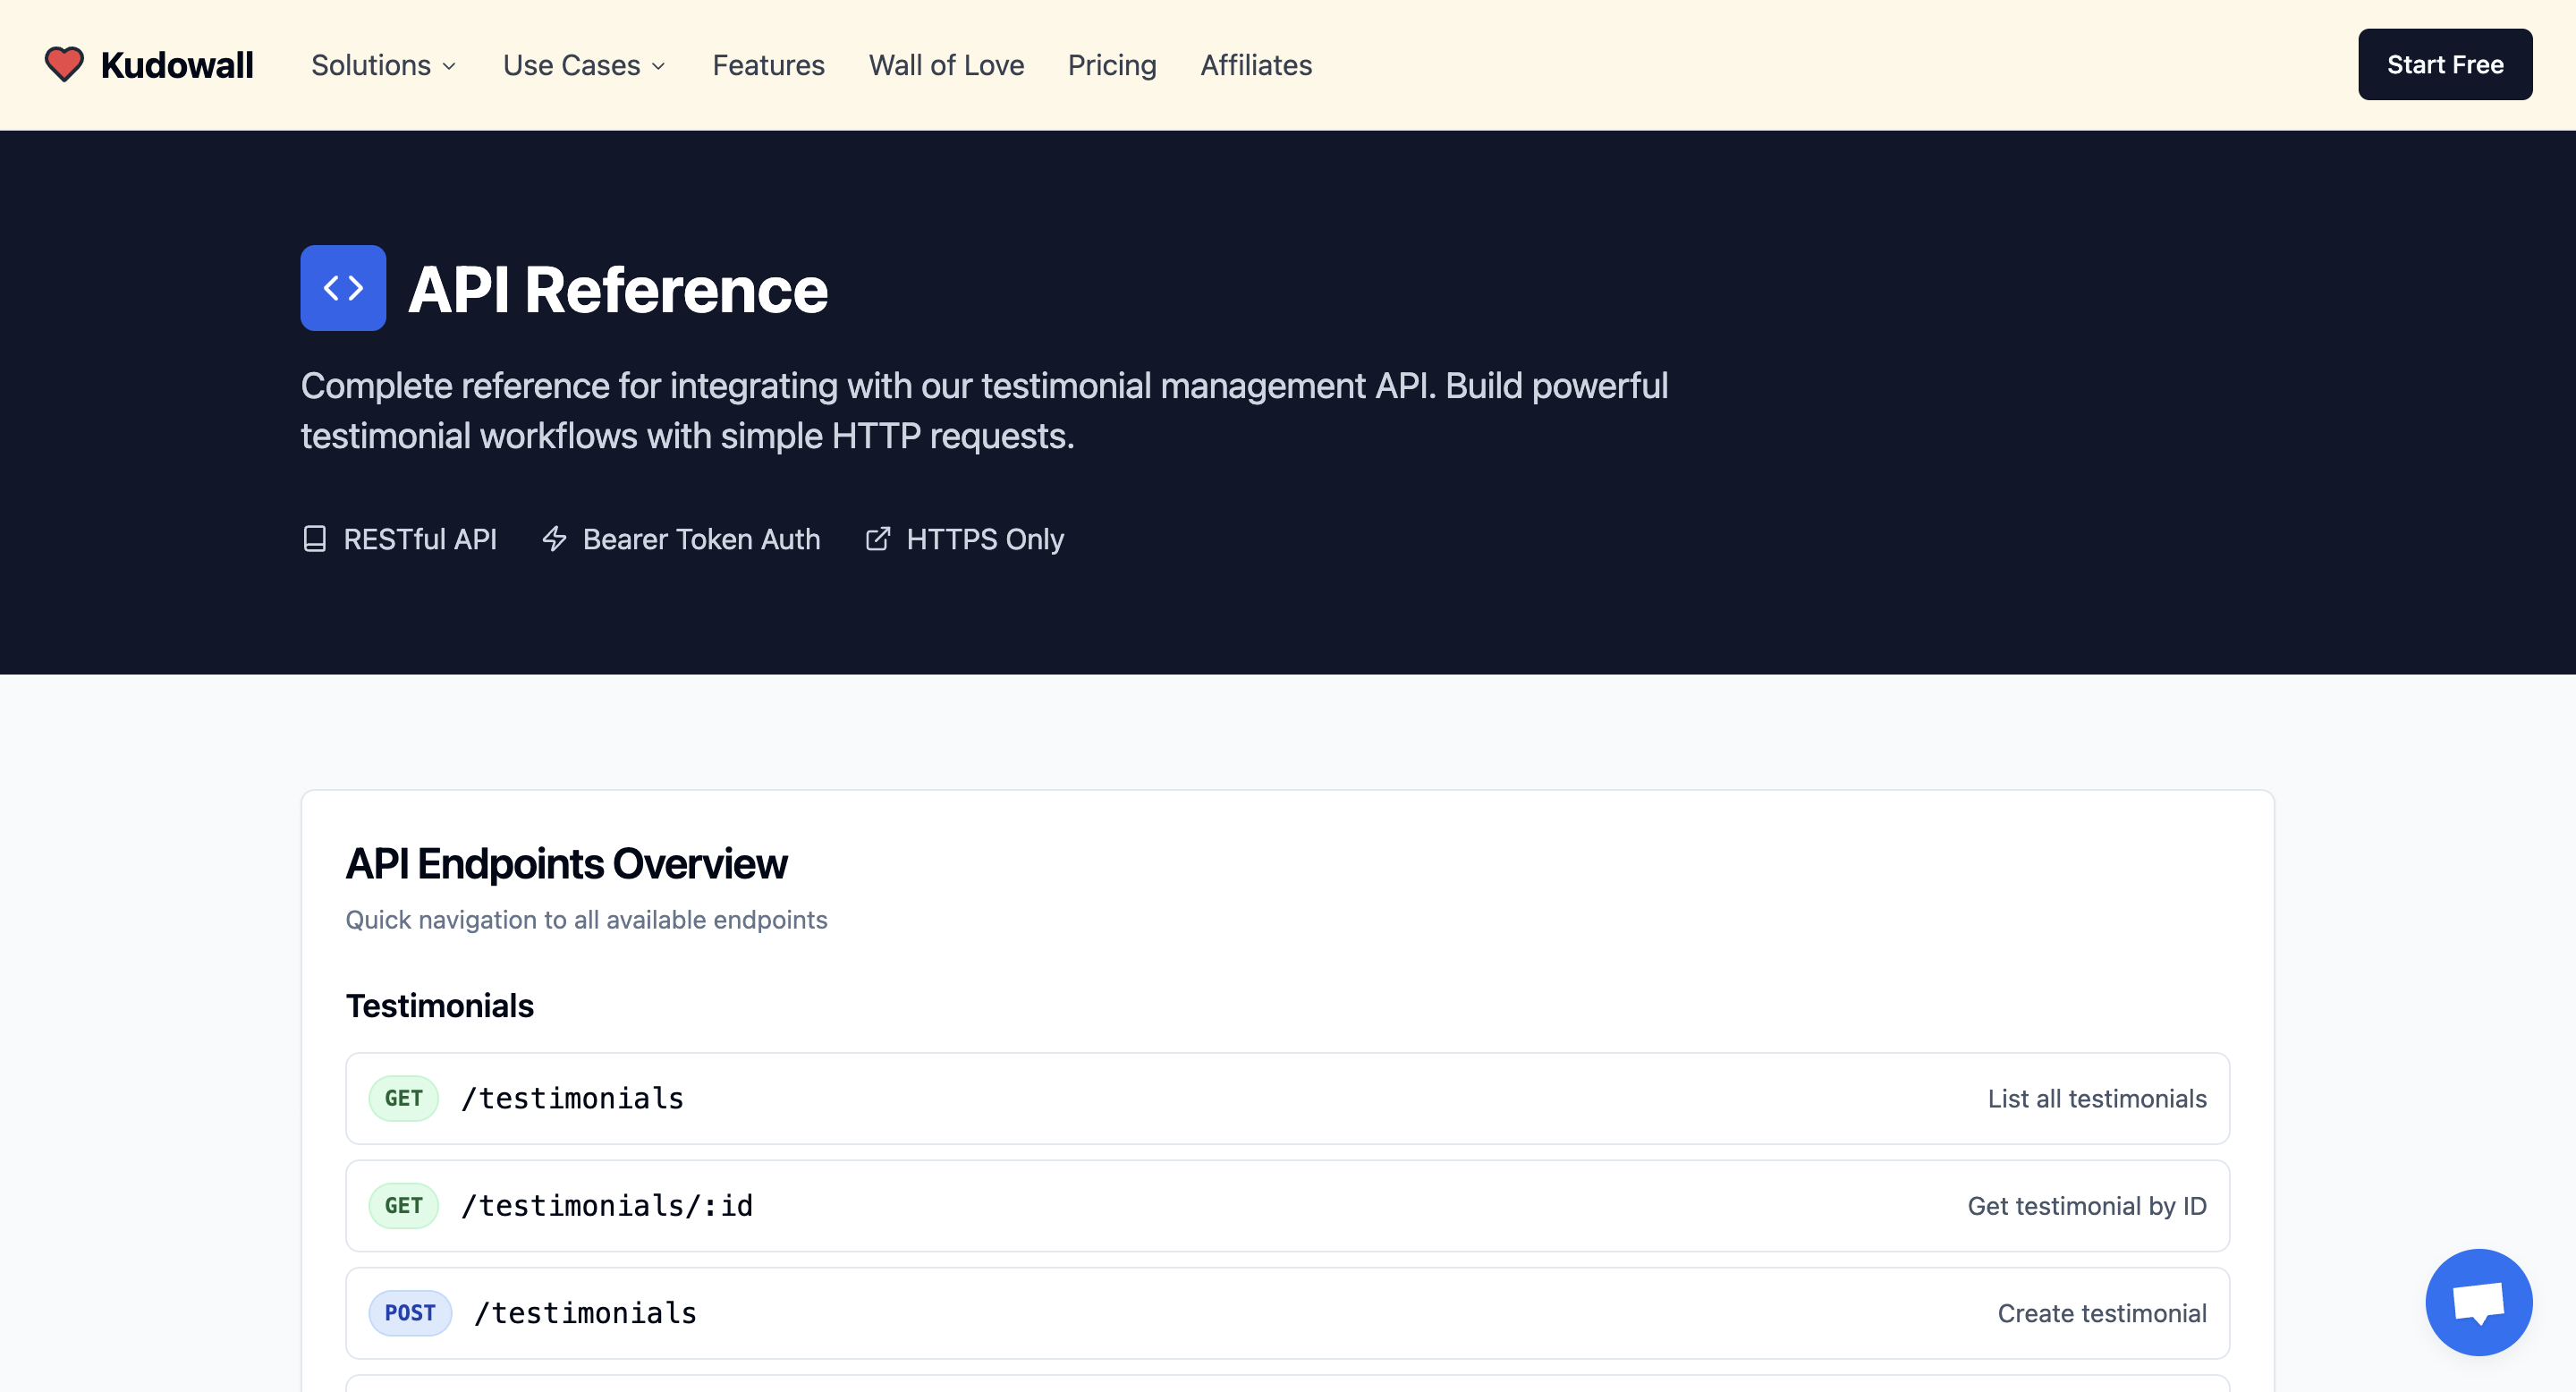Click the GET badge for Get testimonial by ID

[x=404, y=1206]
